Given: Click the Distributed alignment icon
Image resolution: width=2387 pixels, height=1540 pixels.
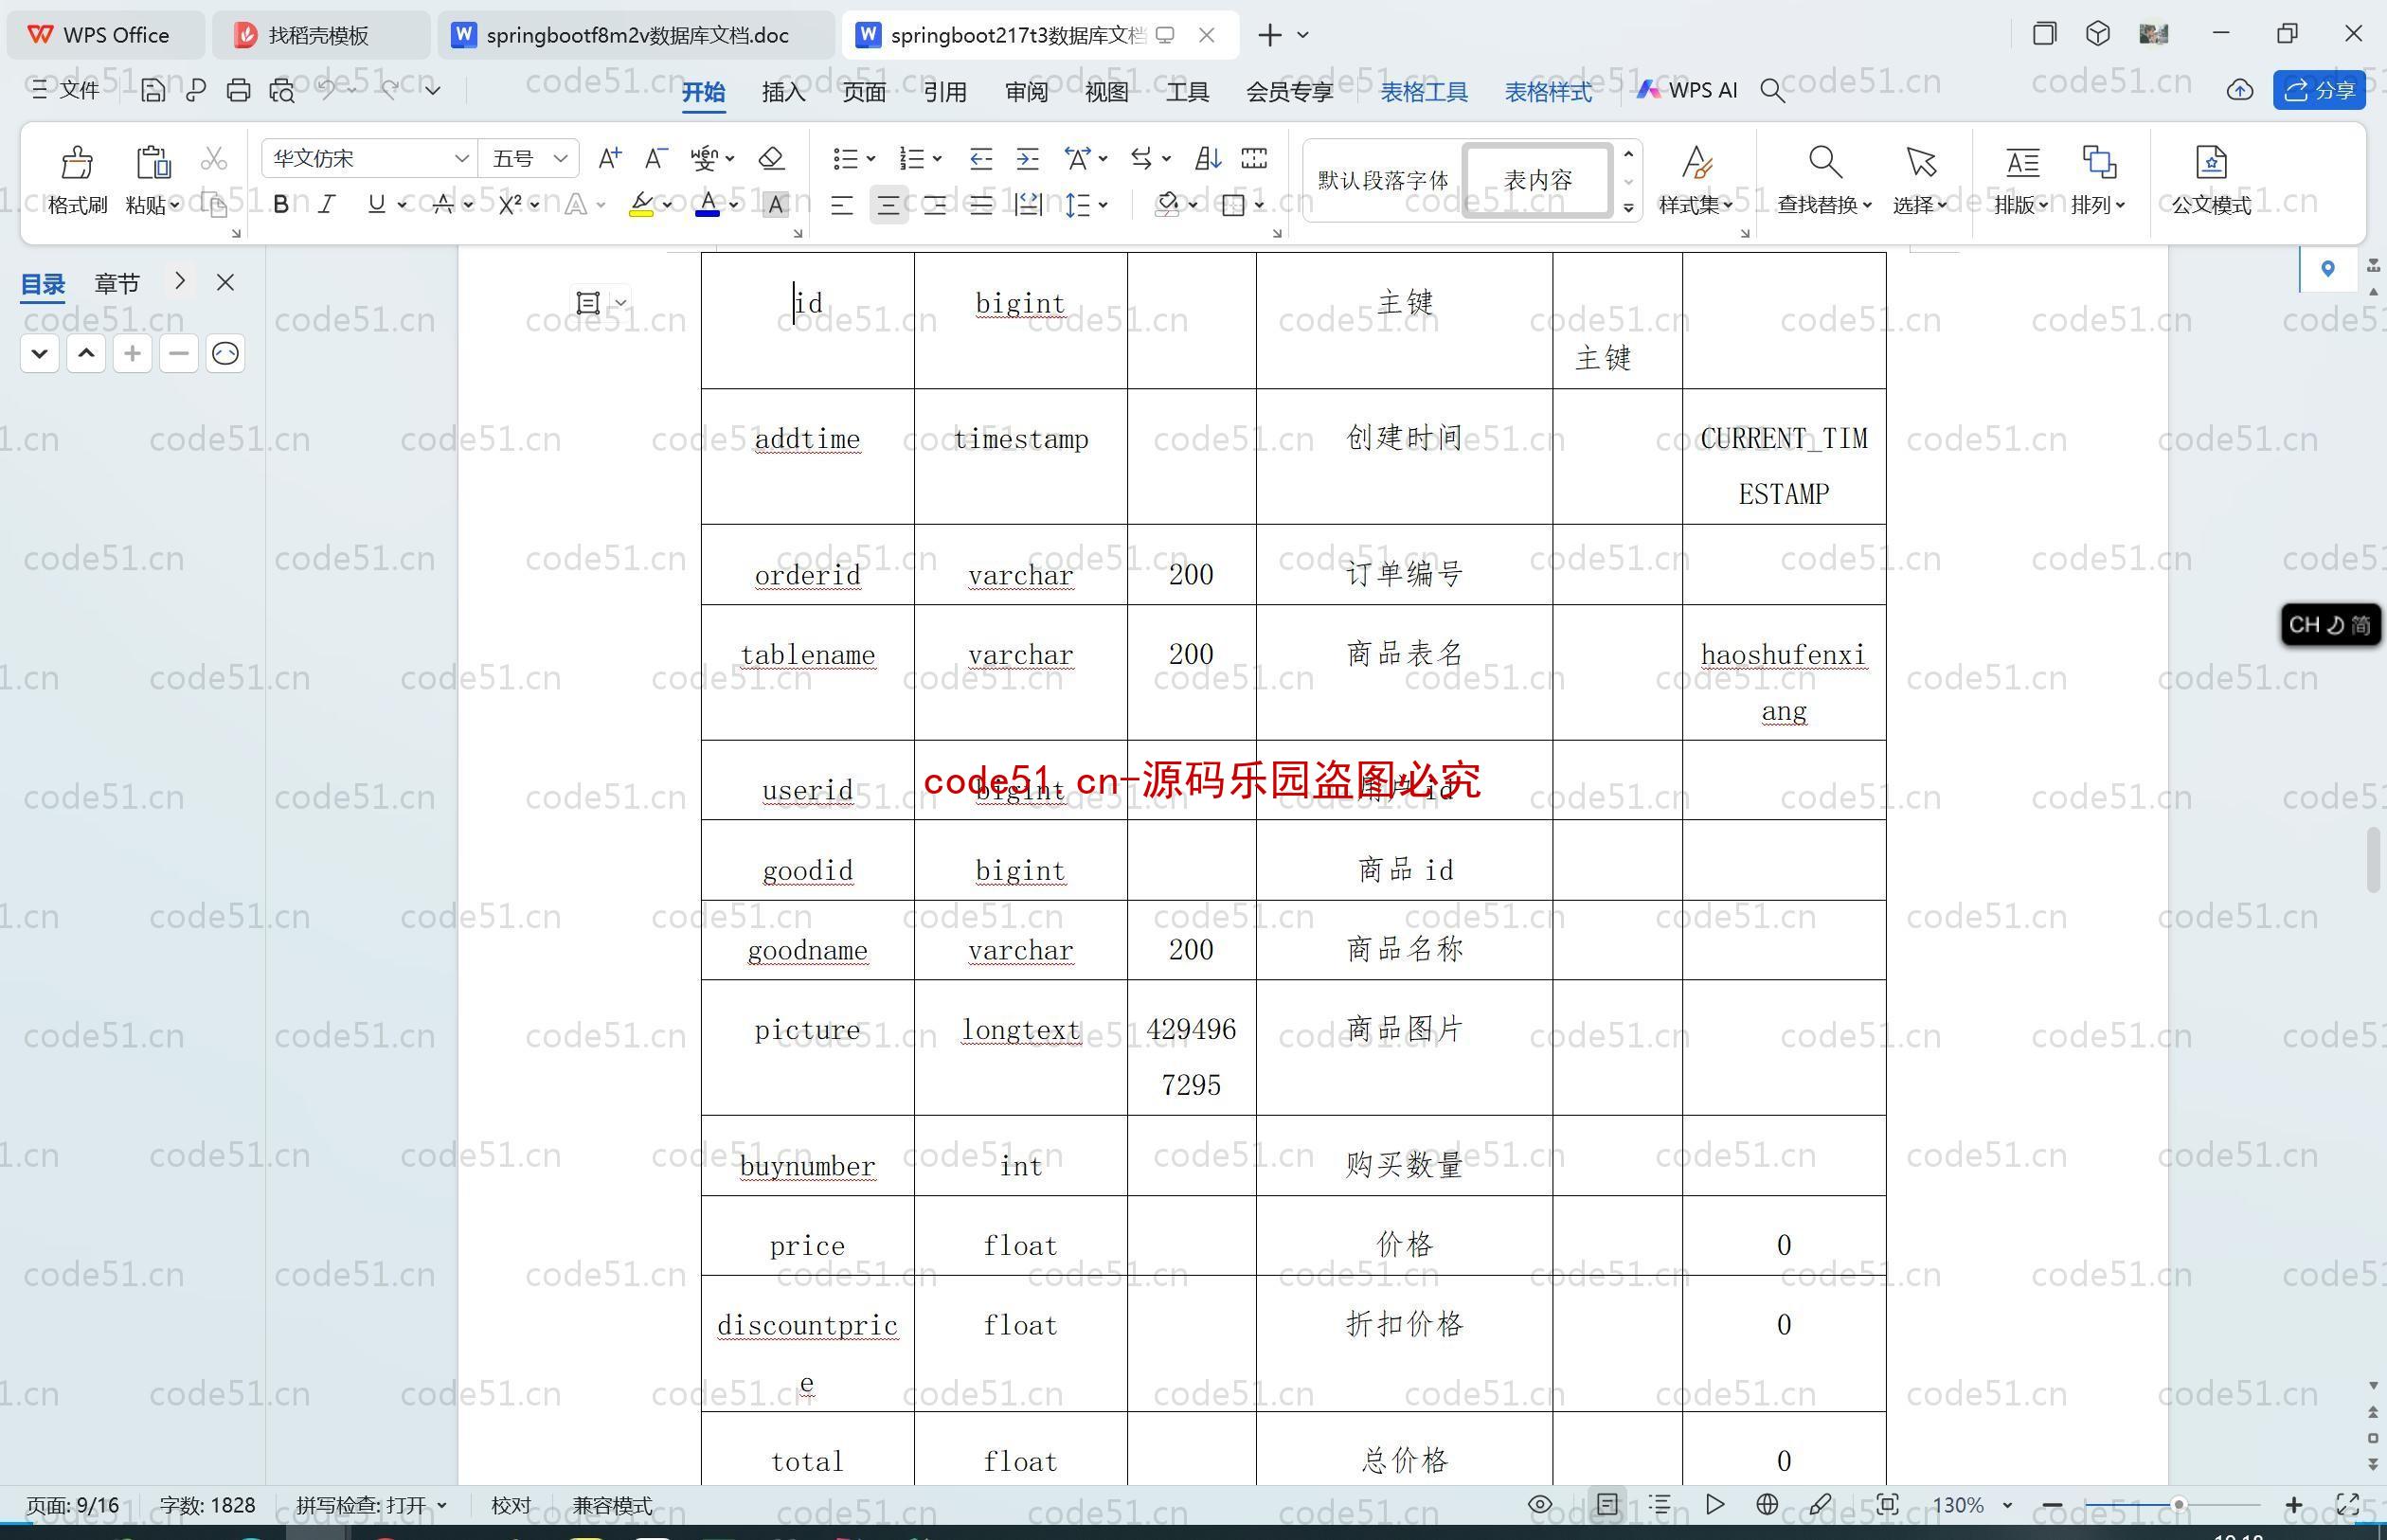Looking at the screenshot, I should click(x=1028, y=205).
